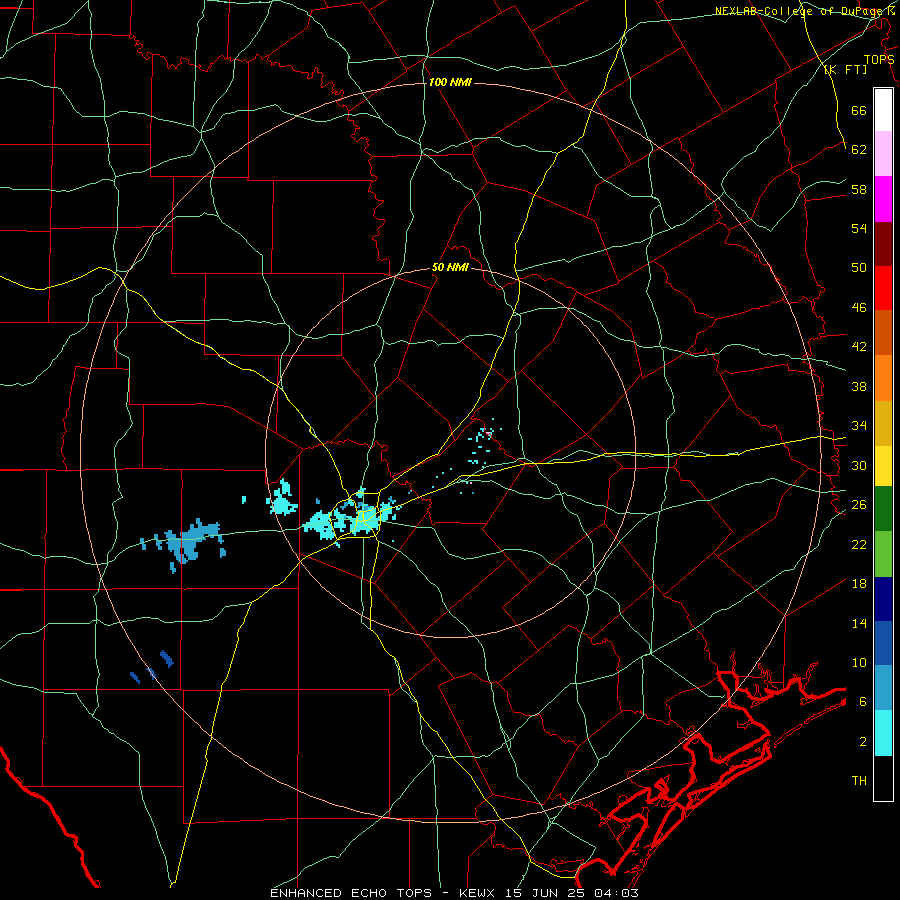Click the cyan band between 2 and 6
Image resolution: width=900 pixels, height=900 pixels.
(883, 733)
